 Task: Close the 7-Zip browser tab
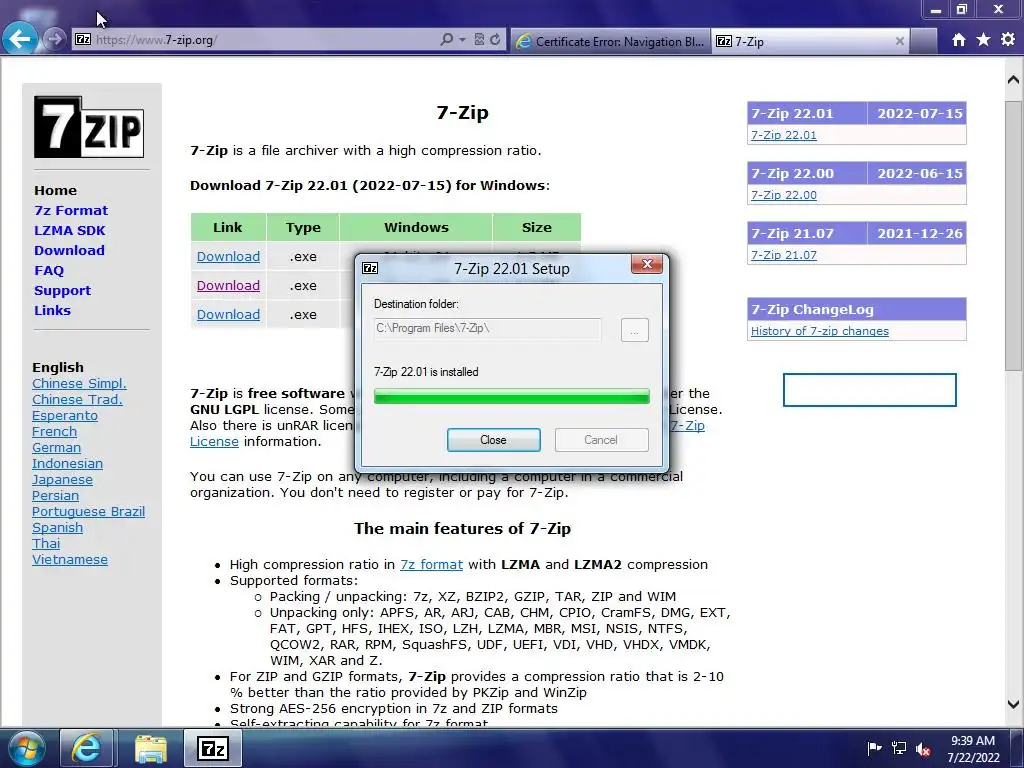(x=900, y=41)
